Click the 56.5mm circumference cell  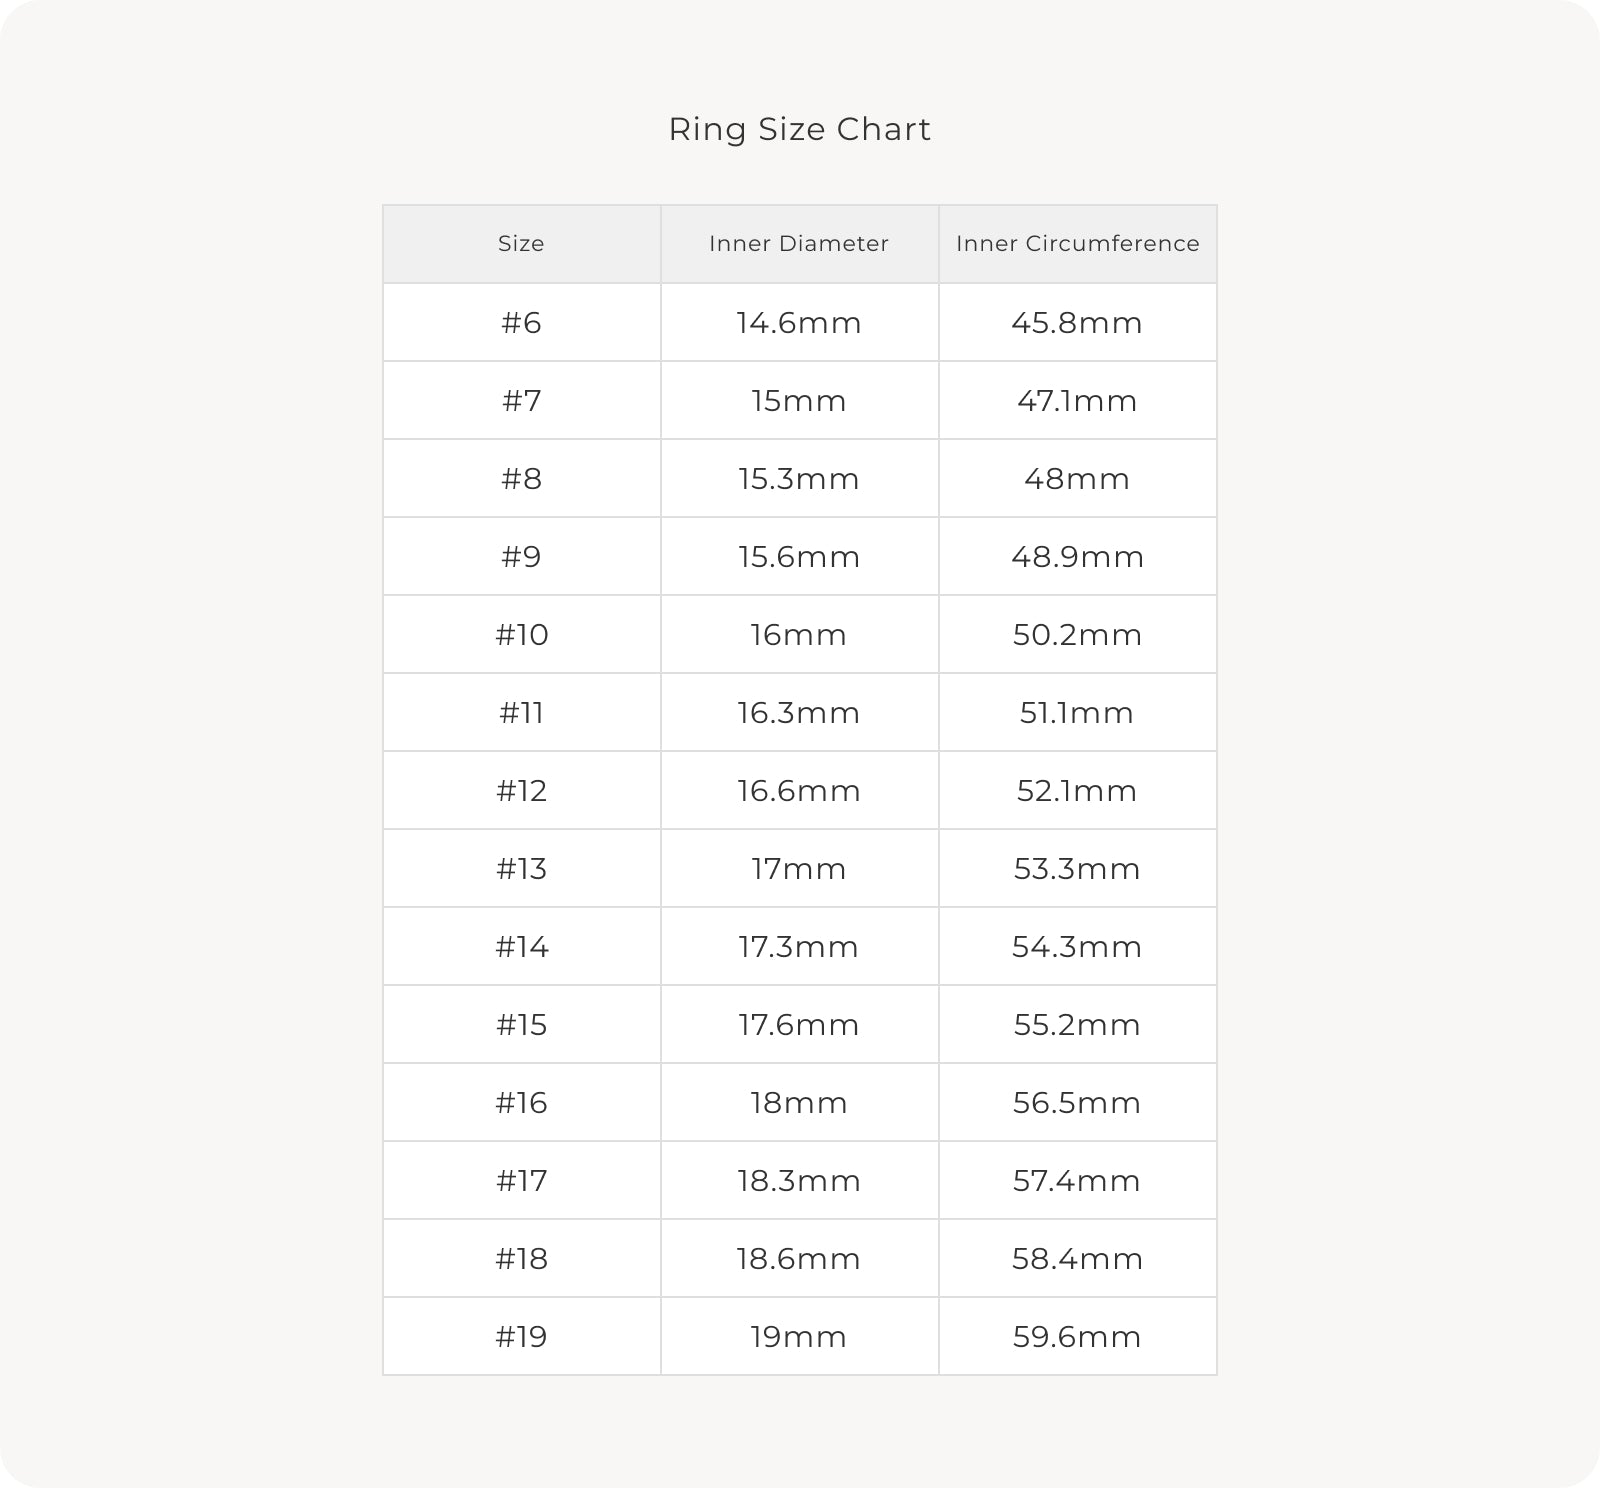1077,1103
